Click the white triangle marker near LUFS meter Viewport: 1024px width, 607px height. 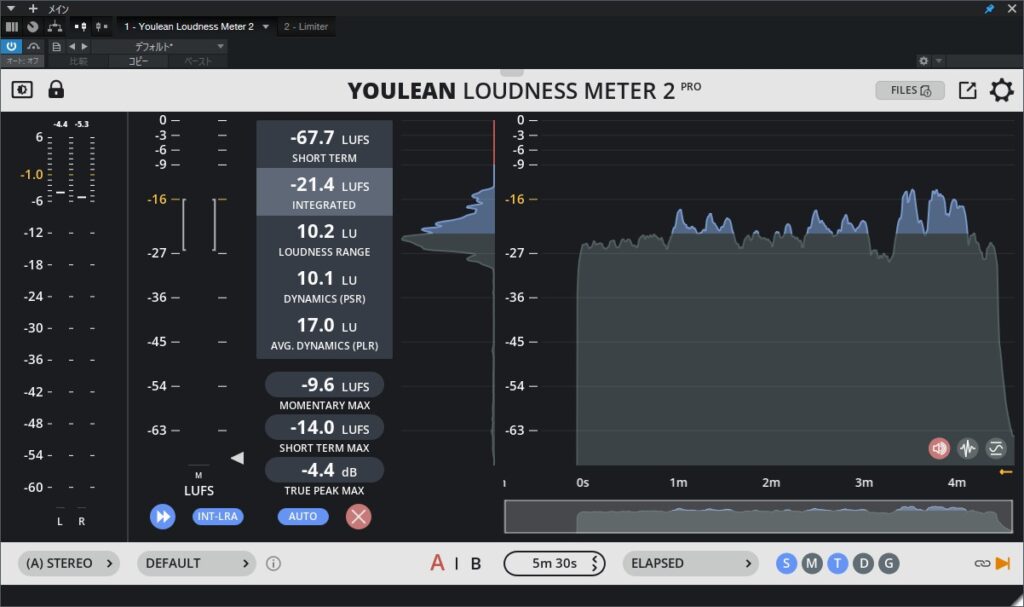coord(238,458)
